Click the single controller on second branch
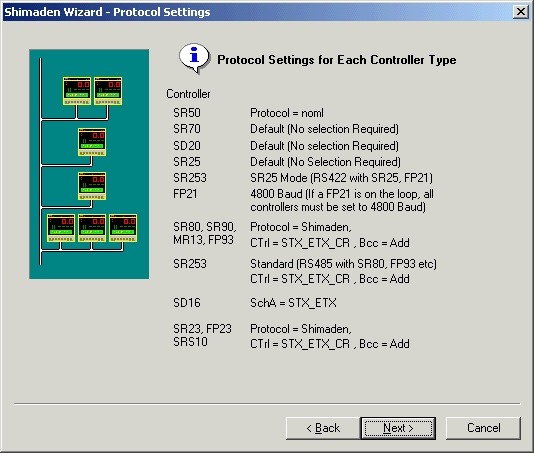This screenshot has height=453, width=534. point(92,142)
